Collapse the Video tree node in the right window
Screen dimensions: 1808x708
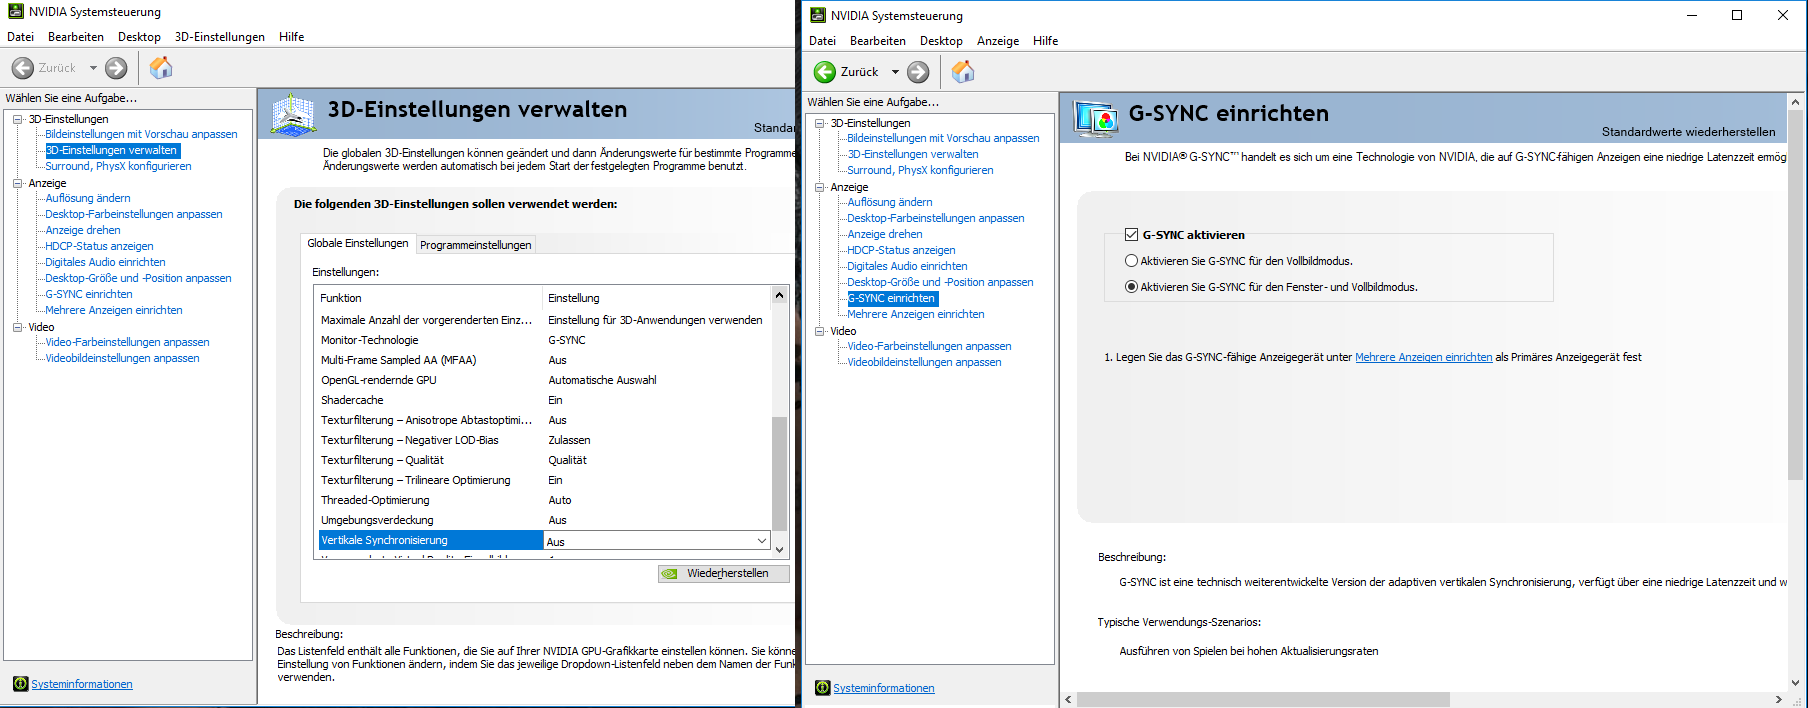(x=820, y=331)
